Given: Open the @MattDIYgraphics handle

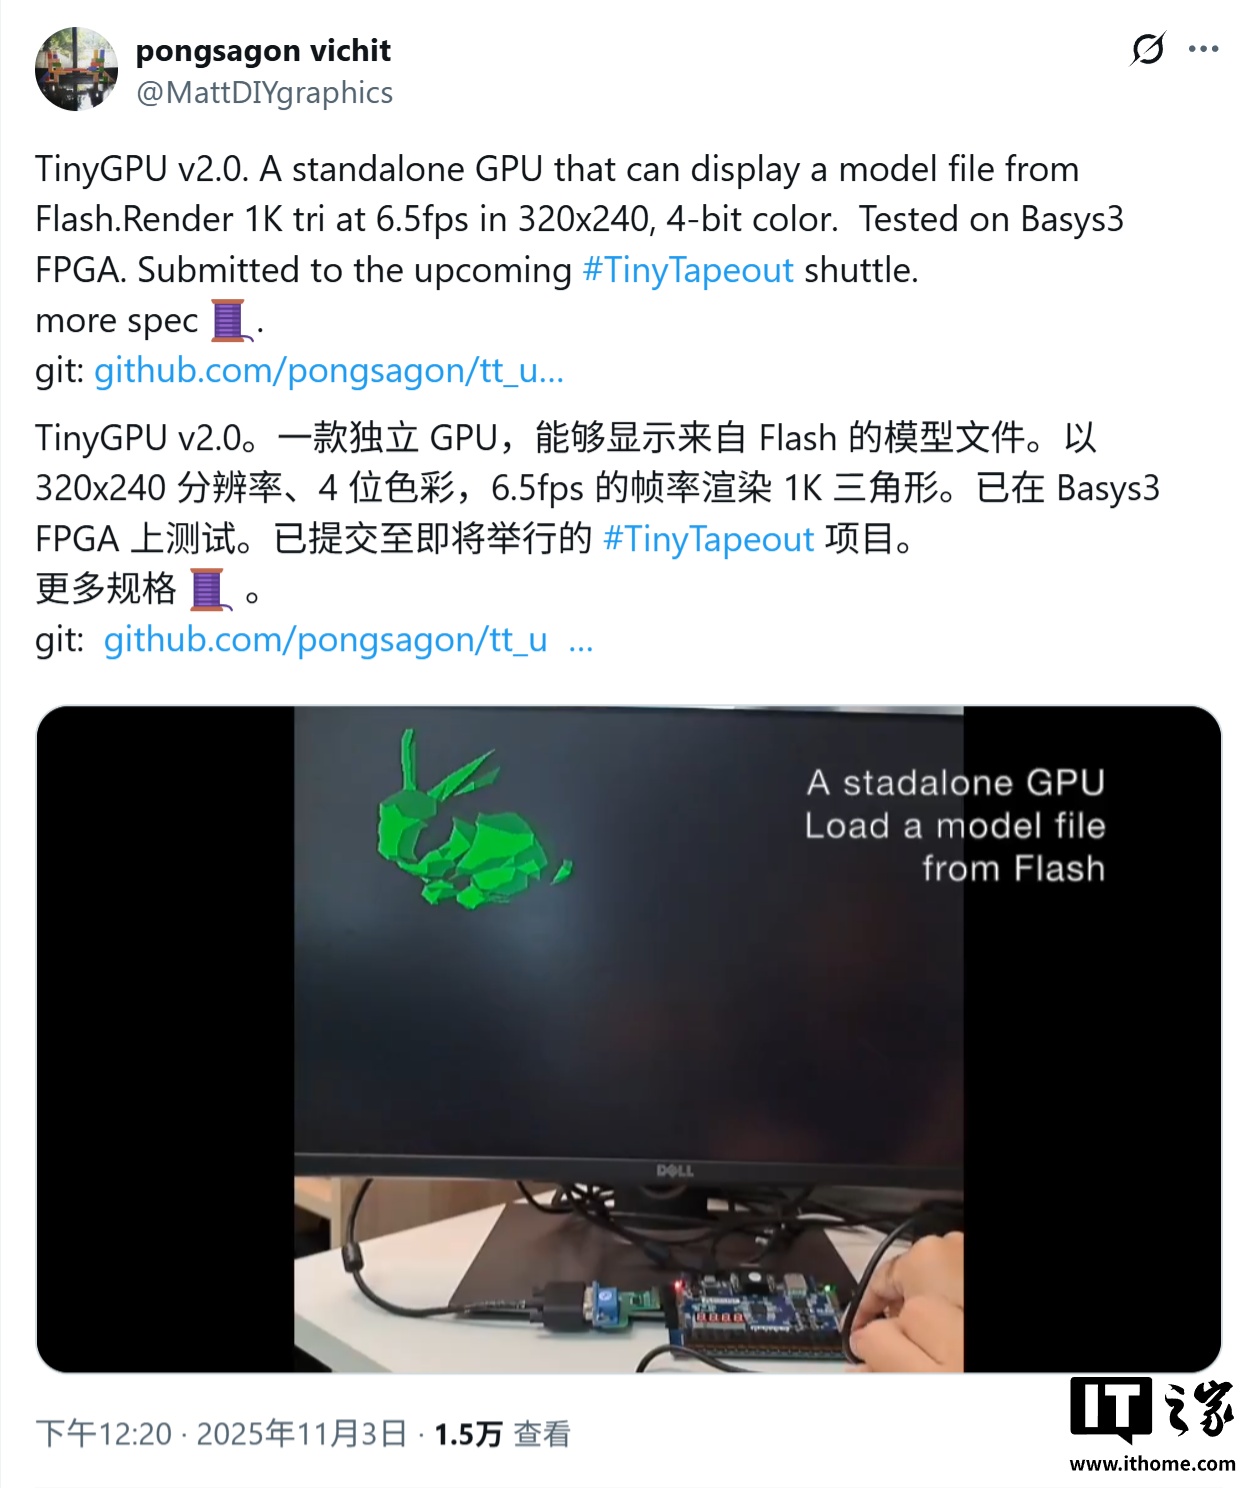Looking at the screenshot, I should click(265, 93).
